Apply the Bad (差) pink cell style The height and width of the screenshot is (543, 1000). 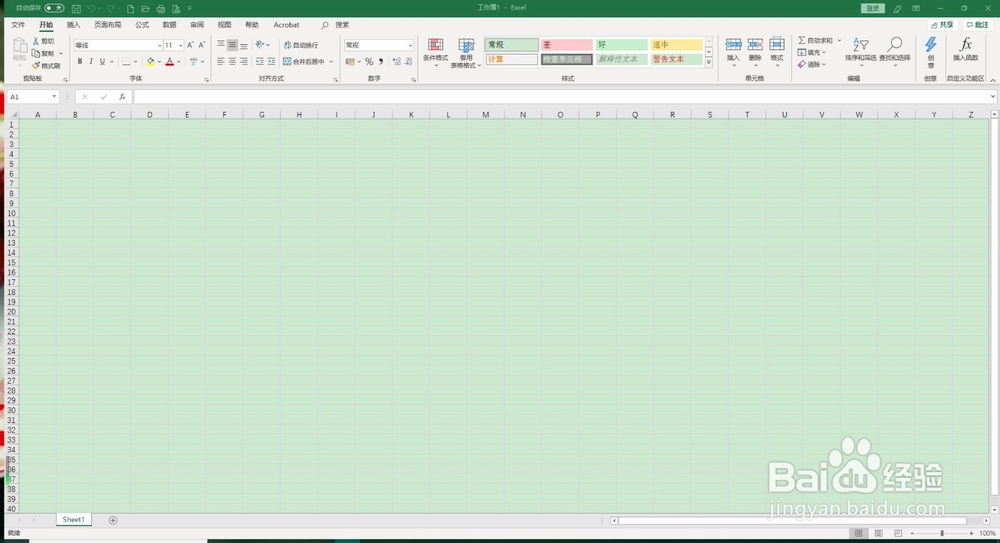(x=566, y=45)
